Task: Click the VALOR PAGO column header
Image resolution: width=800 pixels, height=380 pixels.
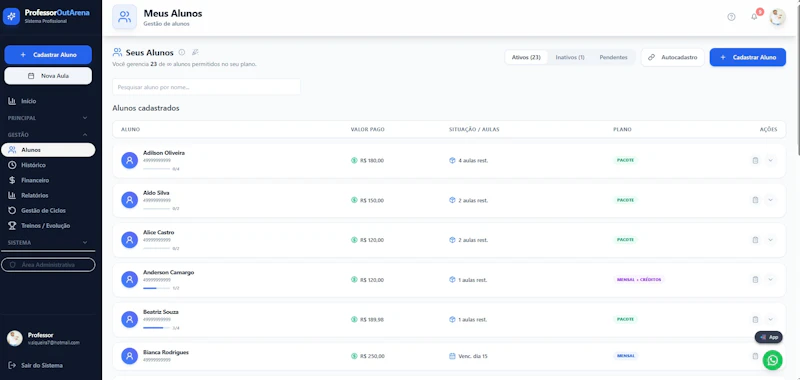Action: click(x=367, y=130)
